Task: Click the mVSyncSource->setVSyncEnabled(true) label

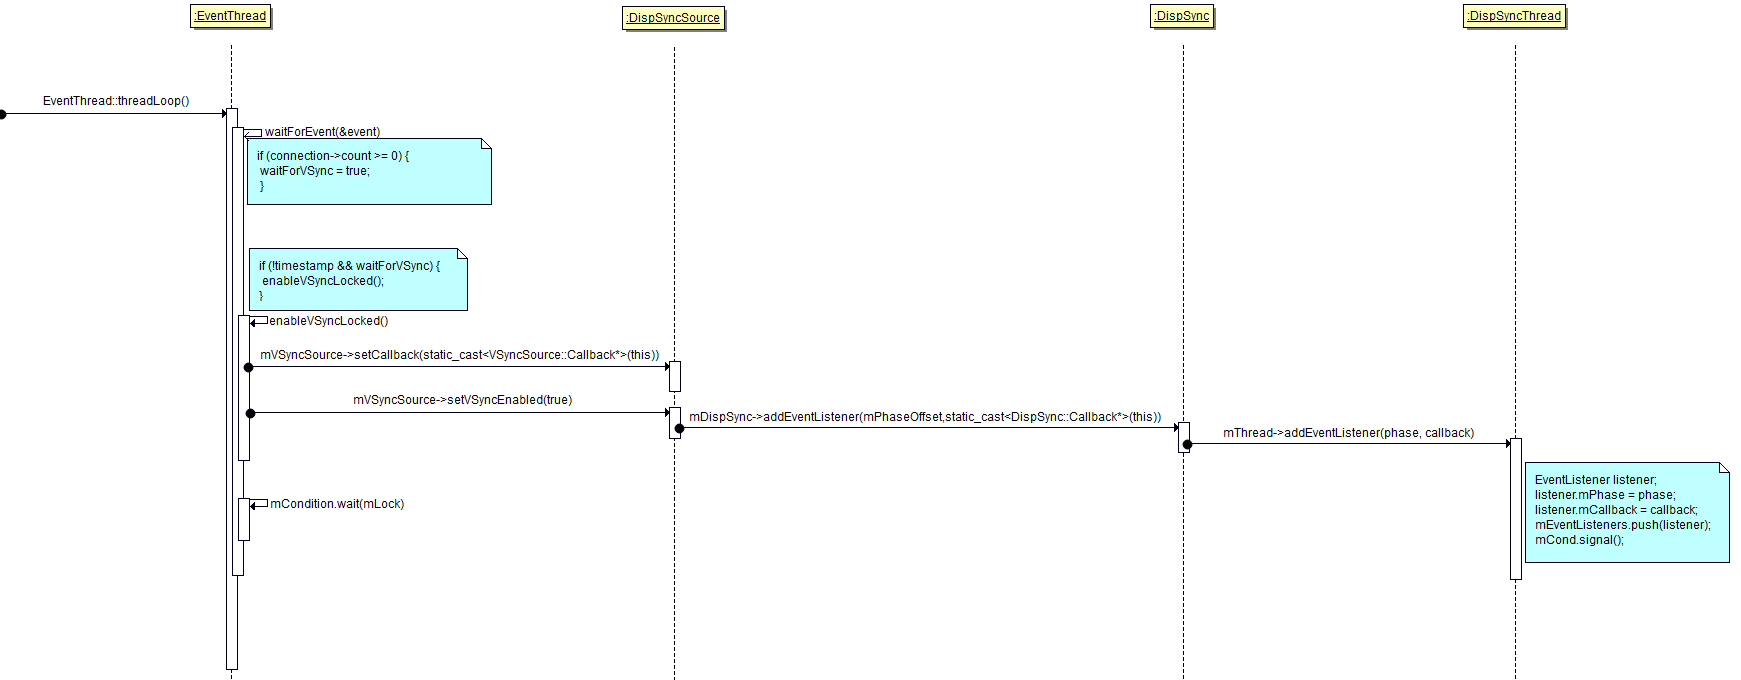Action: 463,400
